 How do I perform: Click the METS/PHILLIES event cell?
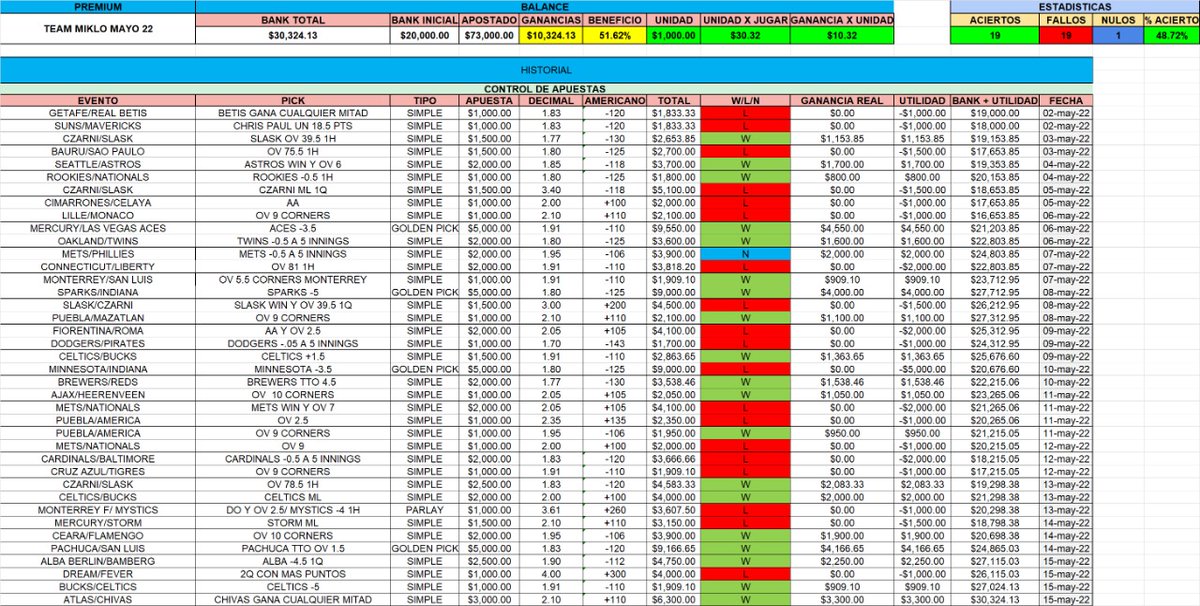click(x=97, y=256)
